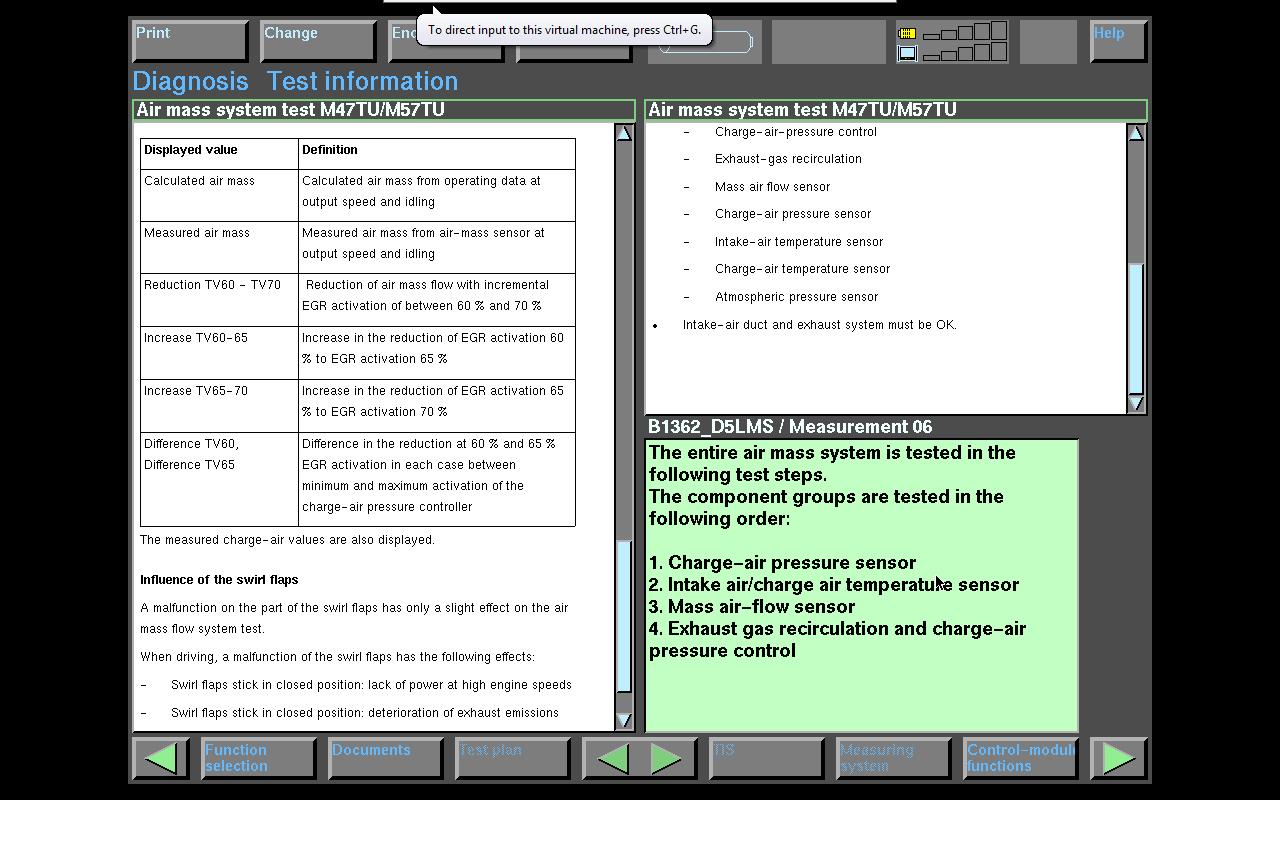The height and width of the screenshot is (856, 1284).
Task: Open the Help button
Action: click(1119, 42)
